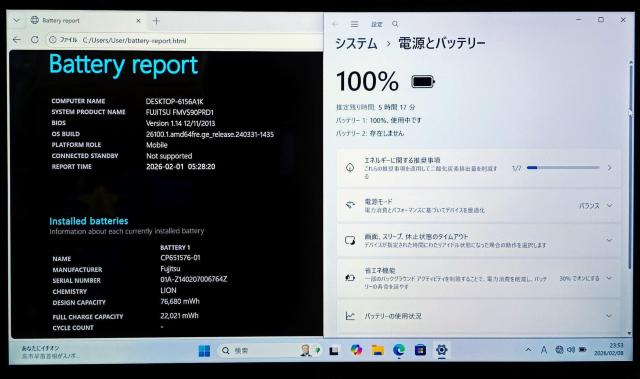640x379 pixels.
Task: Click the file info icon in address bar
Action: [x=53, y=40]
